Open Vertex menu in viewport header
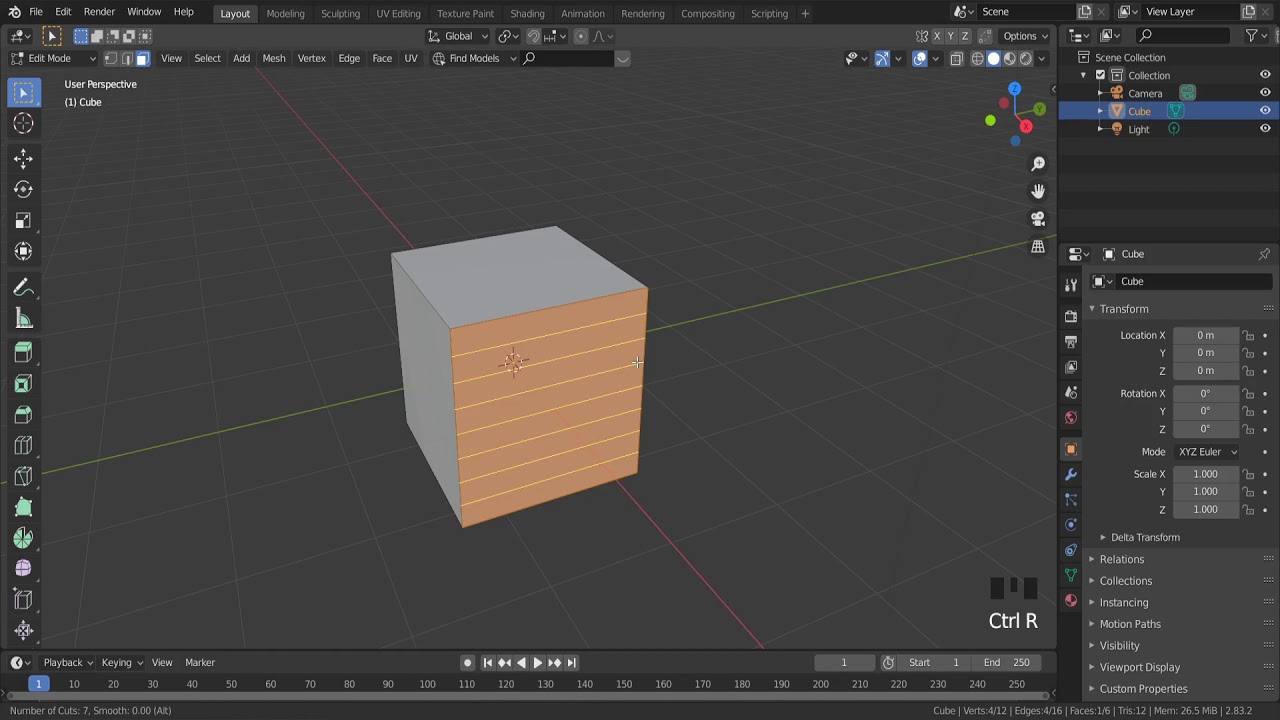1280x720 pixels. 311,58
